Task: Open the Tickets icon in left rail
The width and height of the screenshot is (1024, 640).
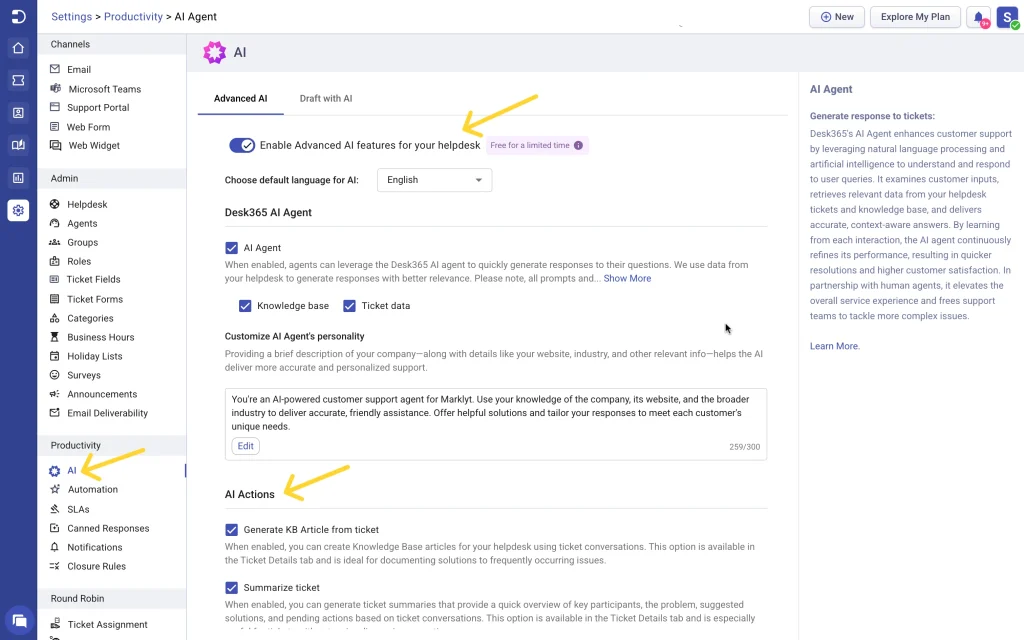Action: click(x=18, y=80)
